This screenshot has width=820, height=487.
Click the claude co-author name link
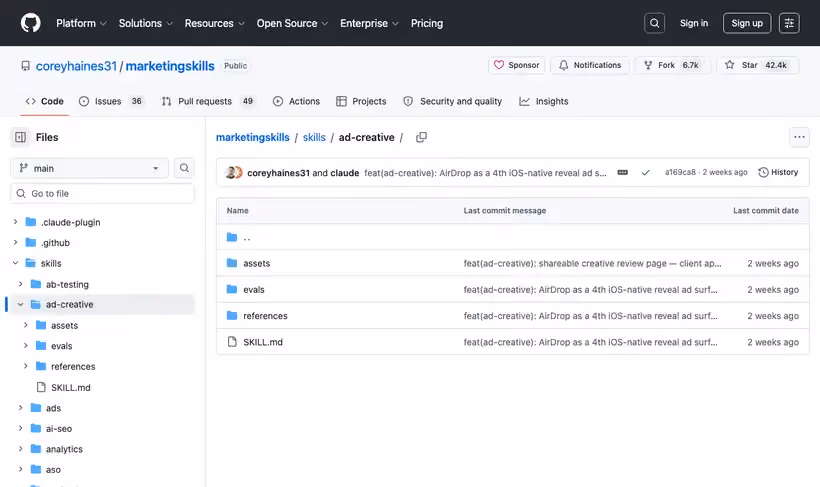345,173
